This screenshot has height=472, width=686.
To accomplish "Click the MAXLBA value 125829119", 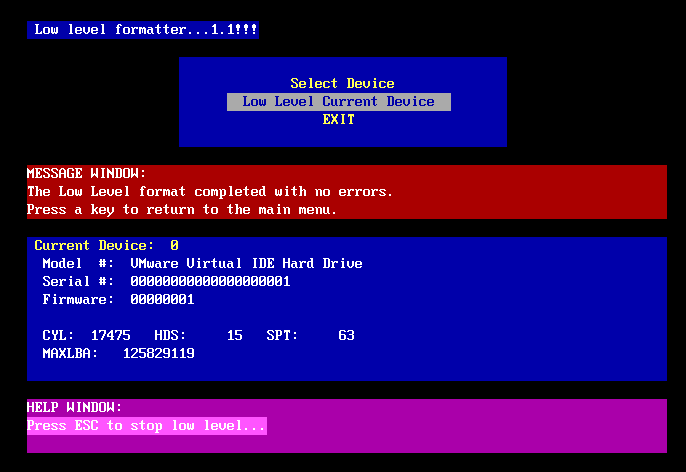I will click(x=158, y=353).
